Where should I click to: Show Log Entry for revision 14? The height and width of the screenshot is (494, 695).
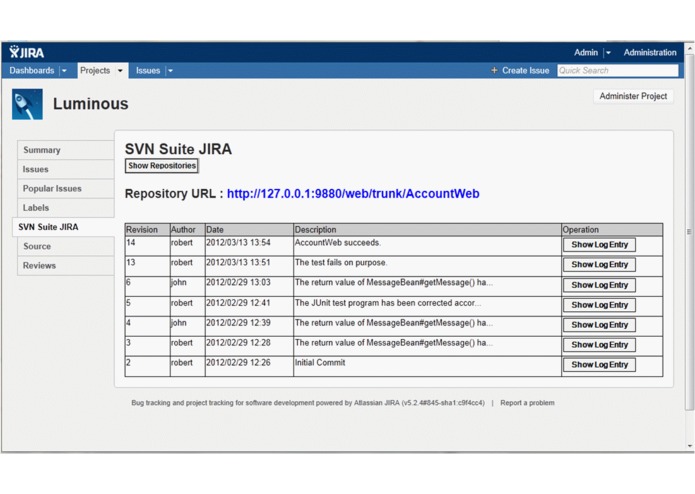click(x=599, y=245)
